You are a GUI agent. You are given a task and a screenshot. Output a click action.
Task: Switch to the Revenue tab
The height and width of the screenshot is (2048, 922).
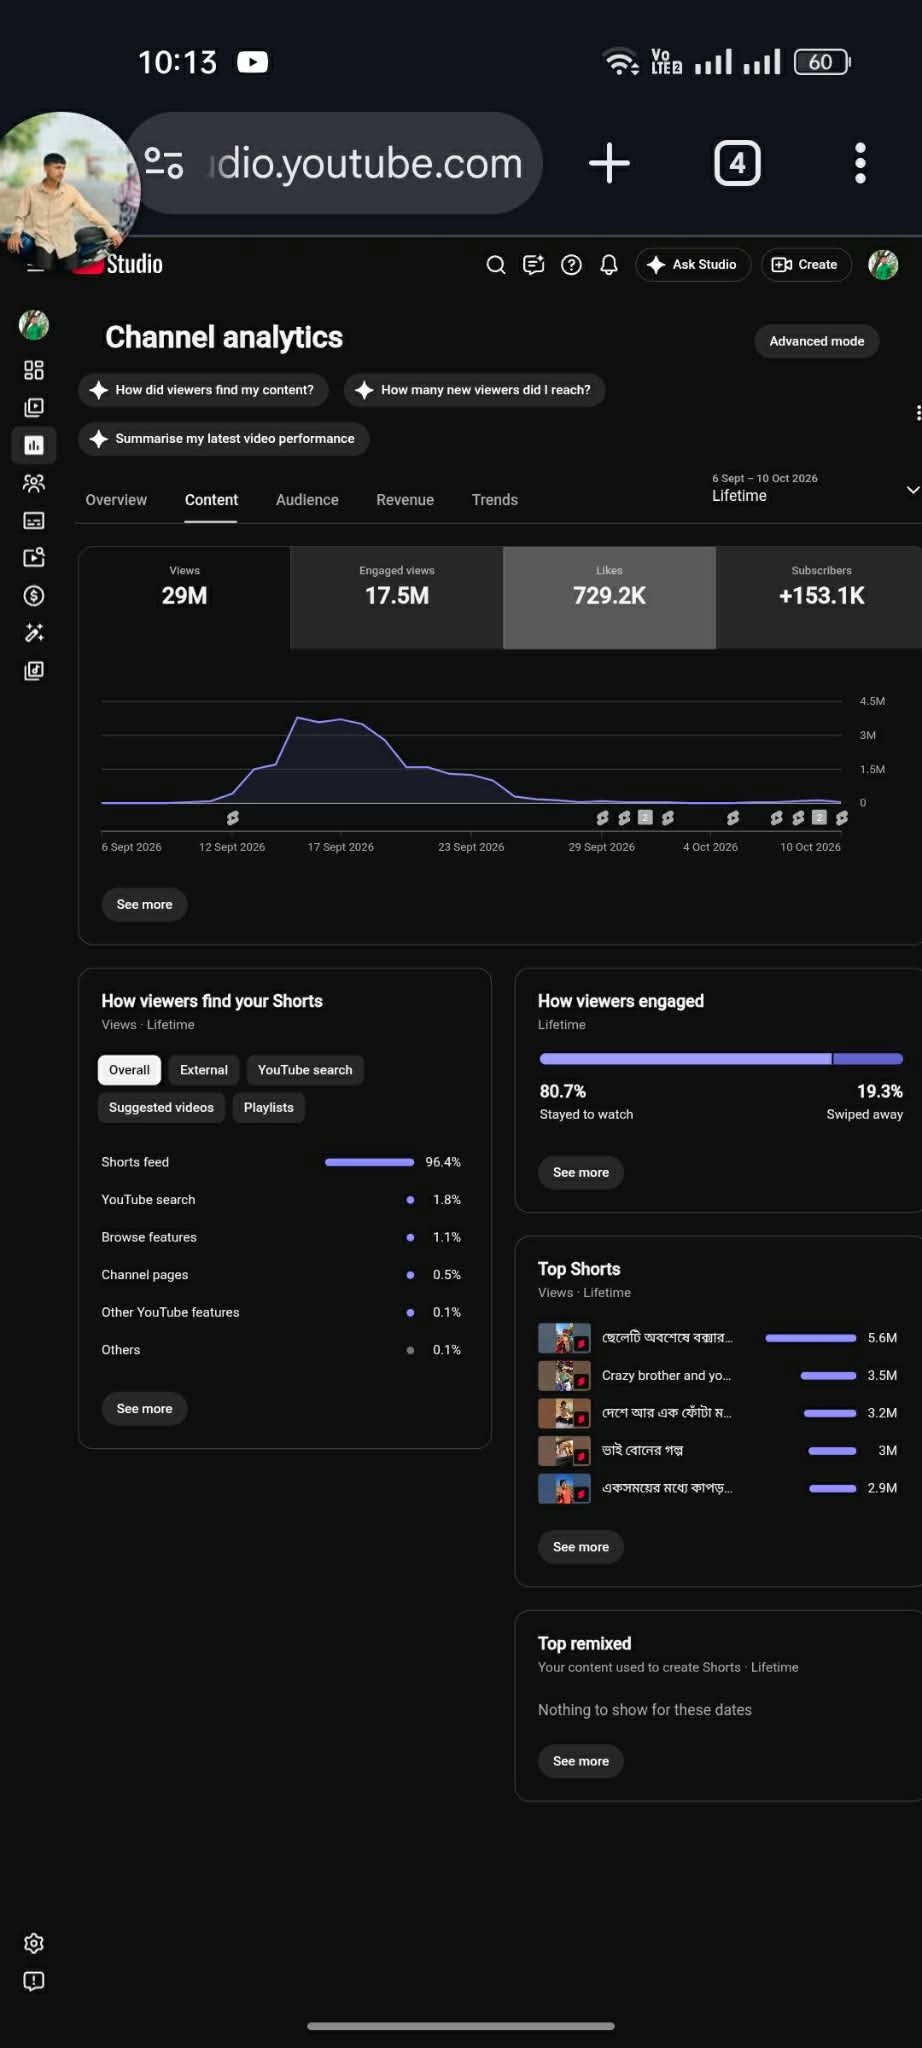point(405,500)
